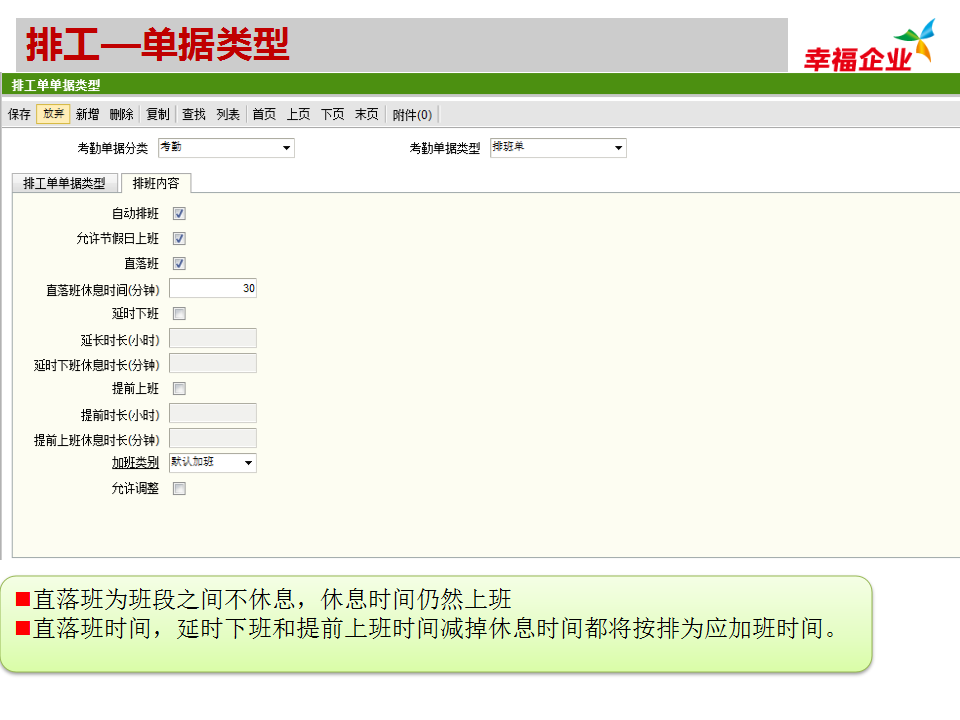Go to 首页 (first page)

click(x=264, y=115)
